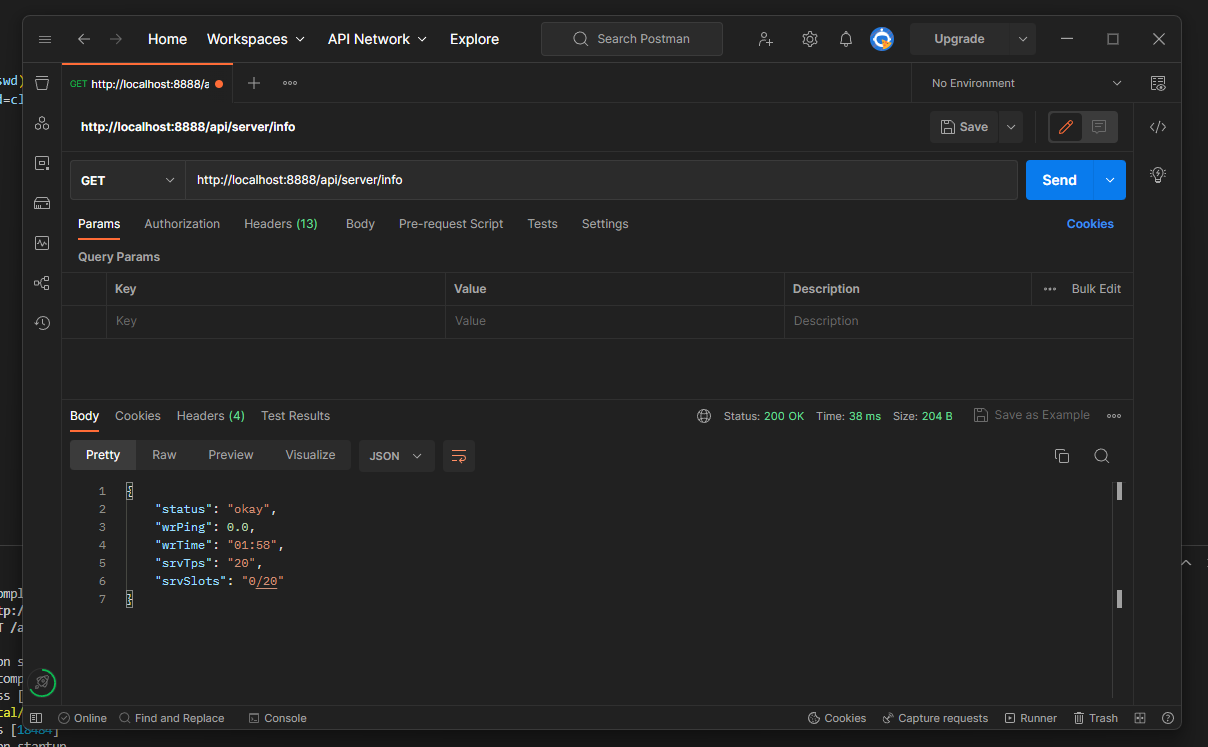Click the Send button
The height and width of the screenshot is (747, 1208).
(1060, 180)
